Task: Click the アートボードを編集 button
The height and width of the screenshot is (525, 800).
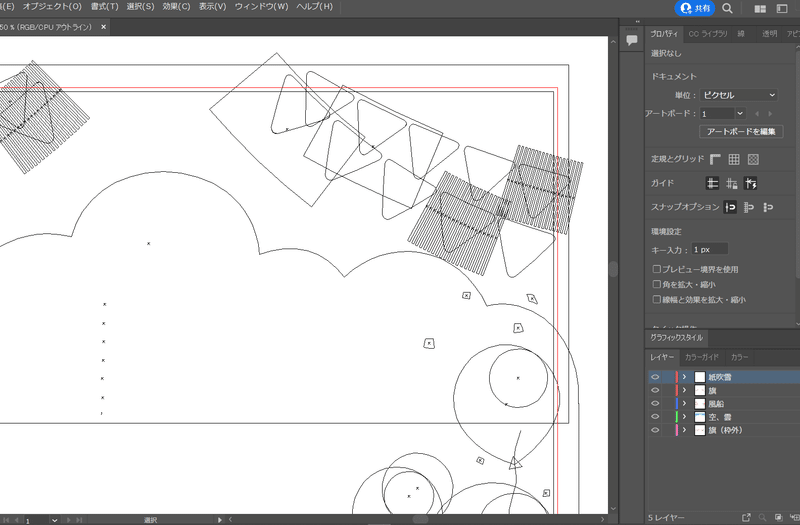Action: (741, 132)
